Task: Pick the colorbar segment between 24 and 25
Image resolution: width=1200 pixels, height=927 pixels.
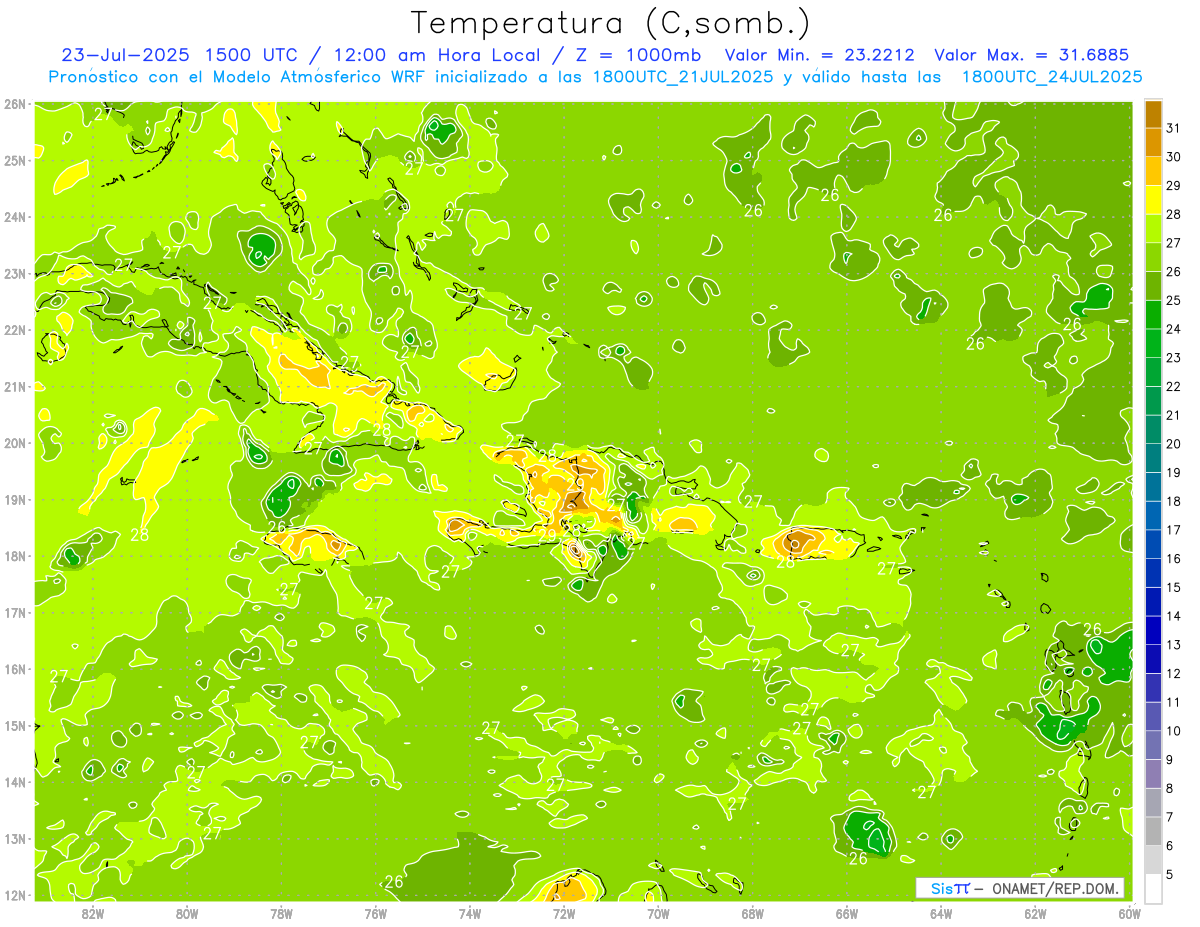Action: (x=1153, y=314)
